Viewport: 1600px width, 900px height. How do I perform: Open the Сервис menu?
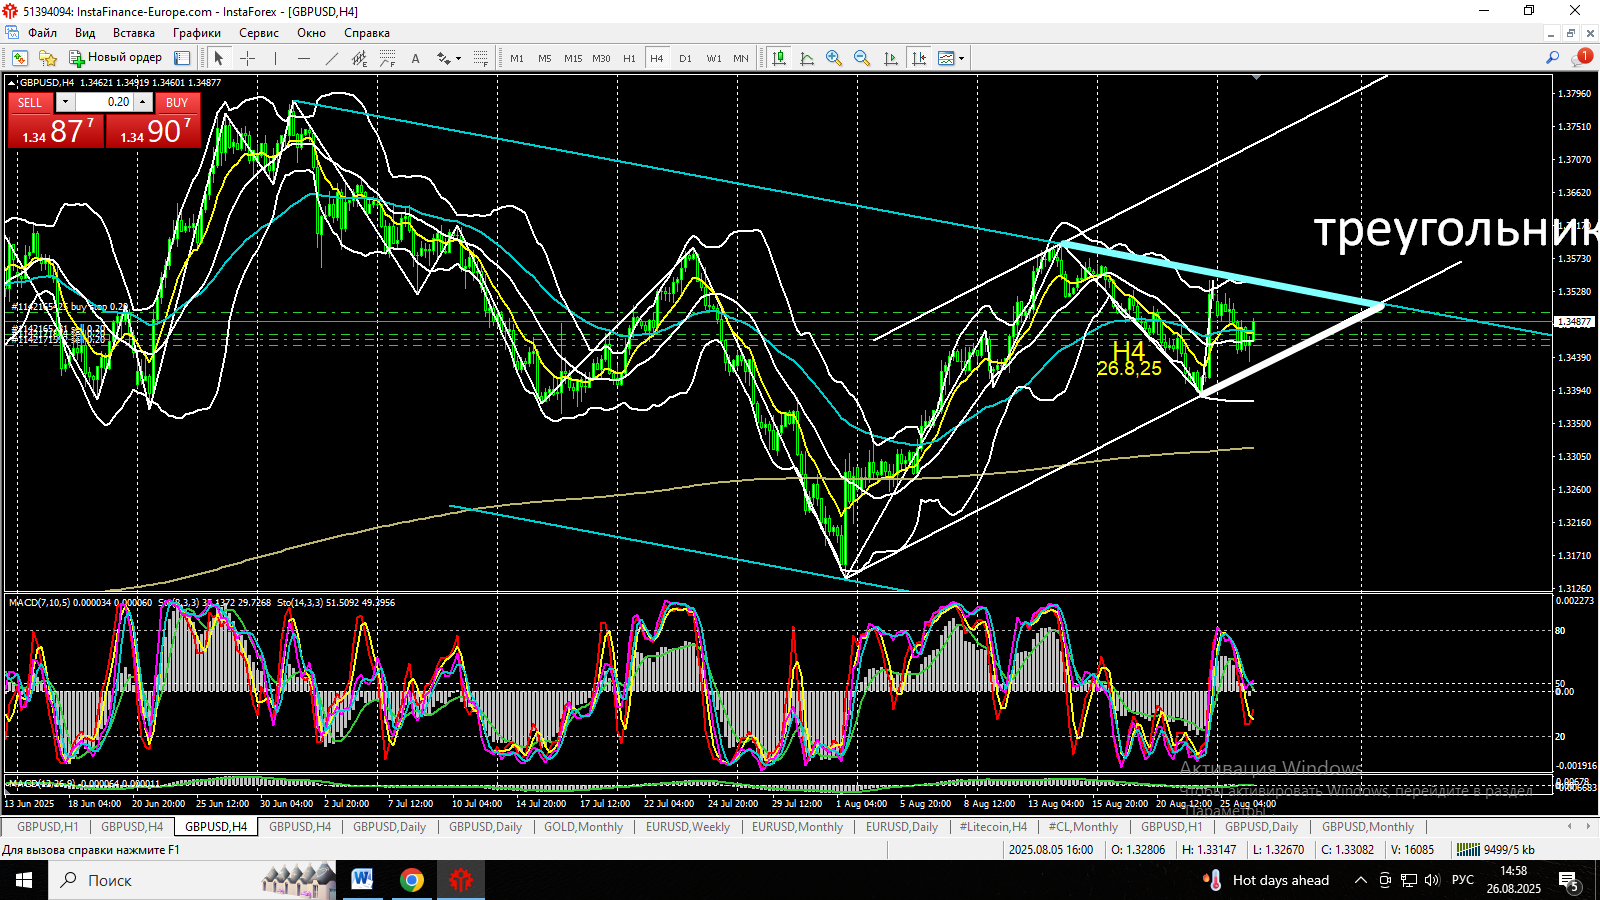tap(259, 33)
